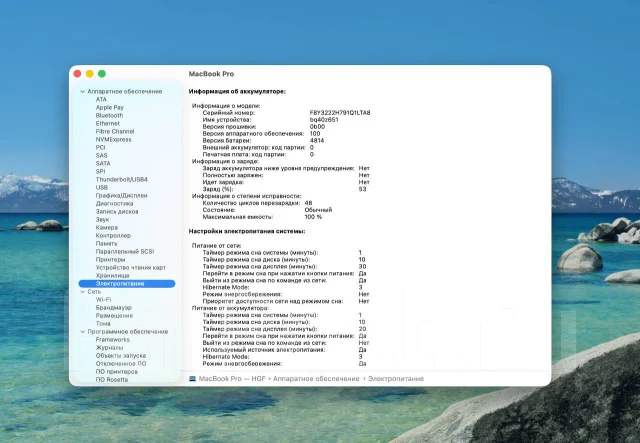Open Журналы in the sidebar
Viewport: 640px width, 443px height.
tap(109, 347)
